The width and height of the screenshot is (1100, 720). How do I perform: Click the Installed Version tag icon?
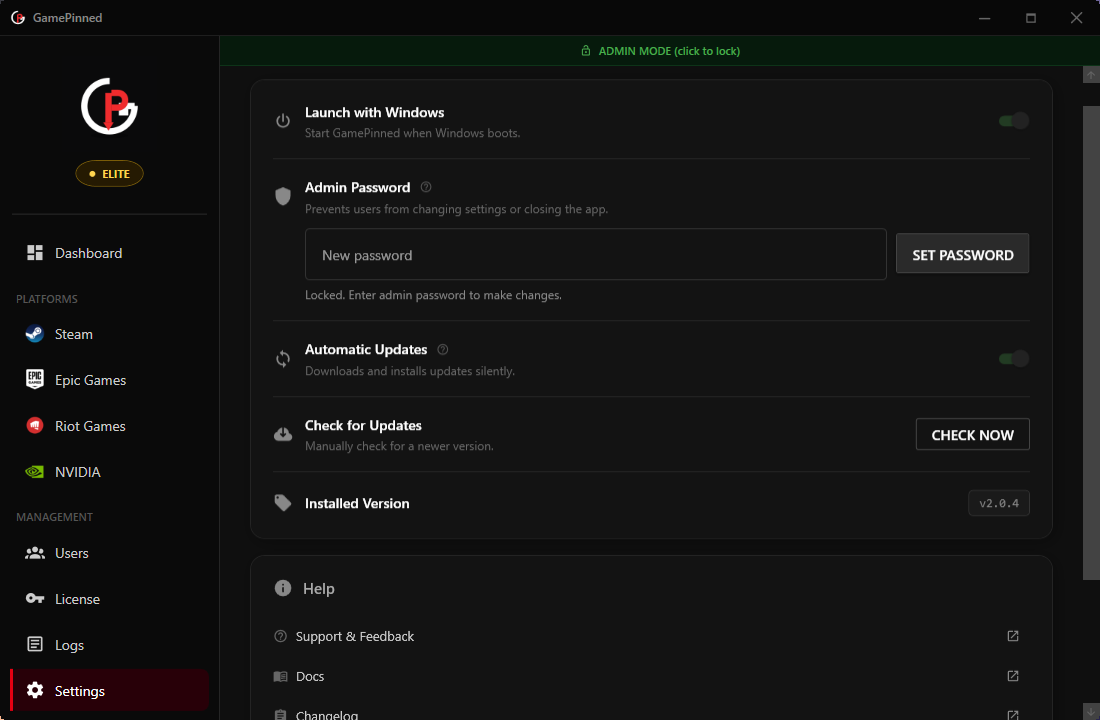tap(283, 502)
